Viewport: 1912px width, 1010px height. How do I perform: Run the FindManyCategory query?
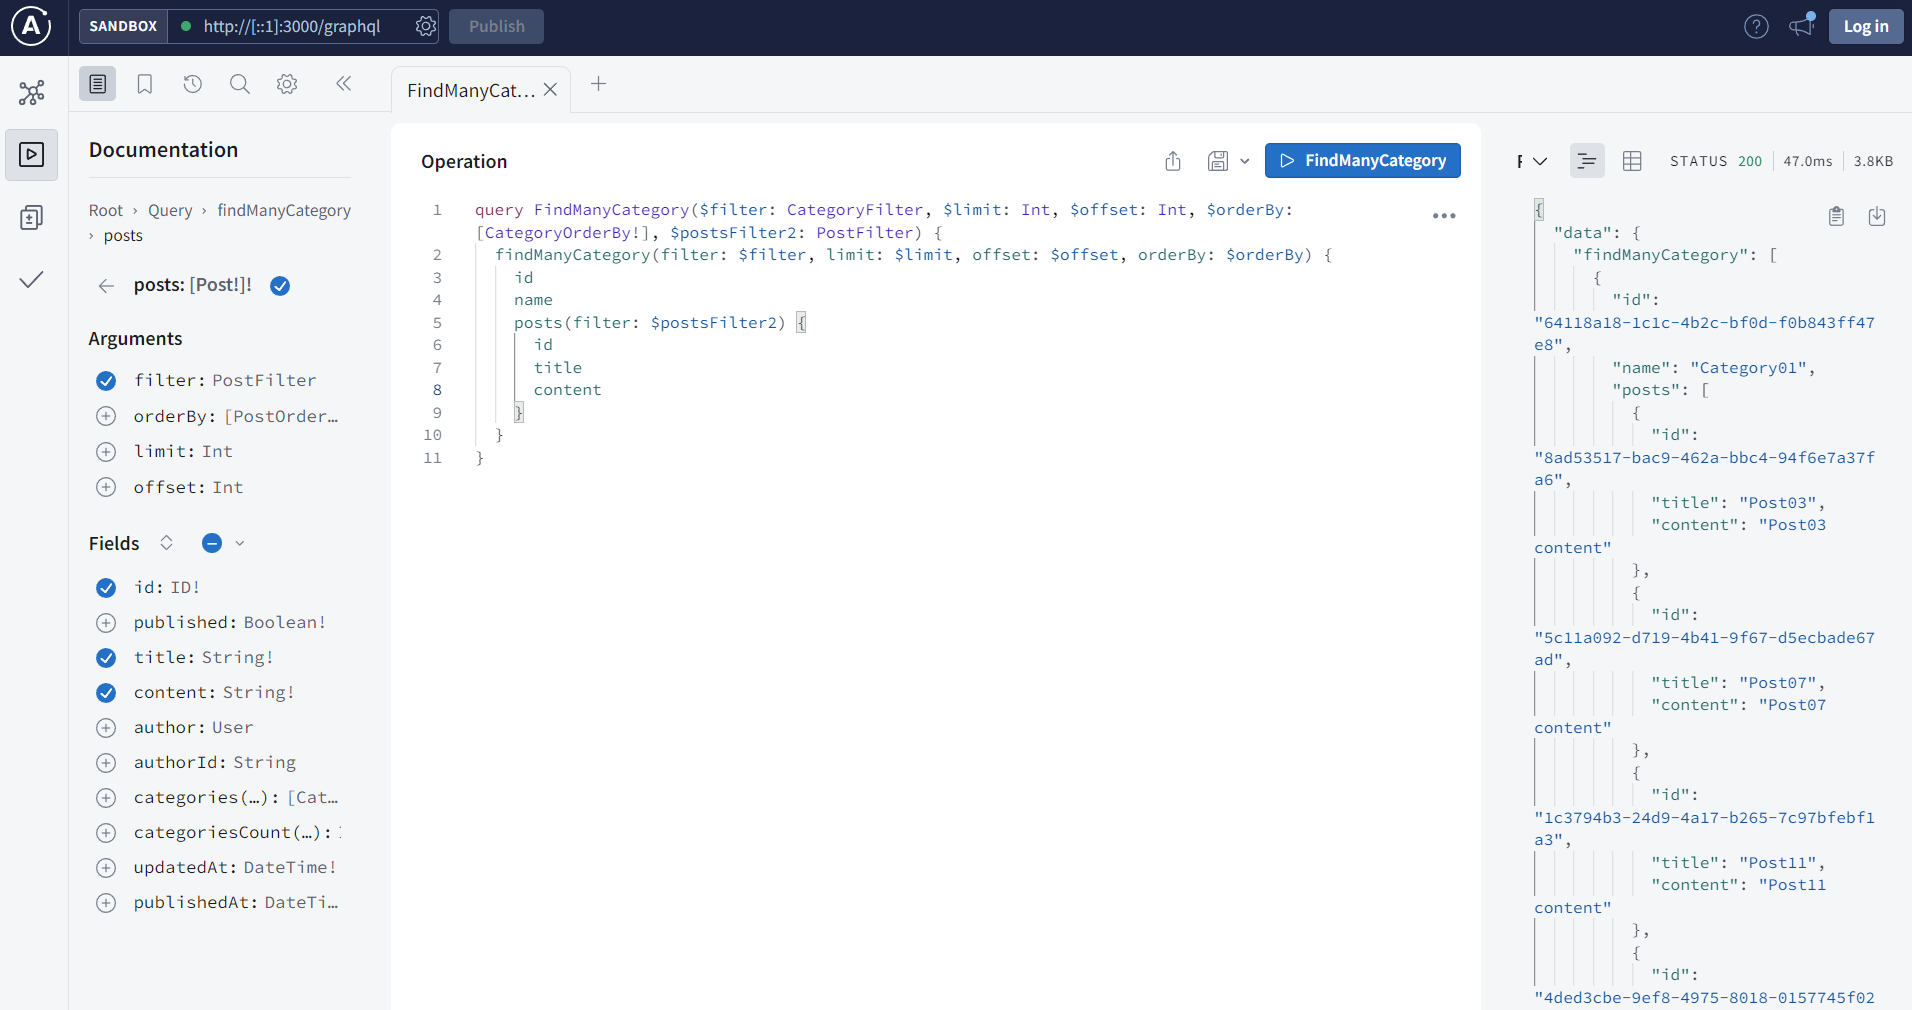[x=1362, y=161]
